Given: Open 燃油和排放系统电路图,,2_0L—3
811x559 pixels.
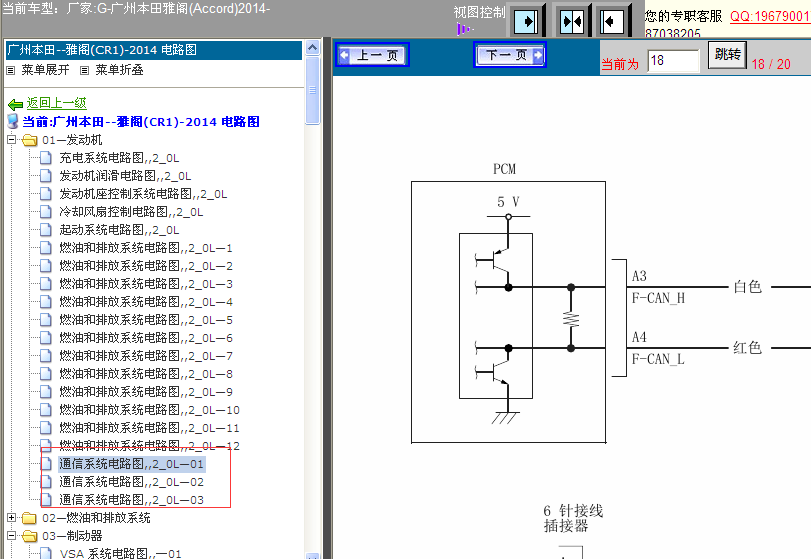Looking at the screenshot, I should (146, 284).
